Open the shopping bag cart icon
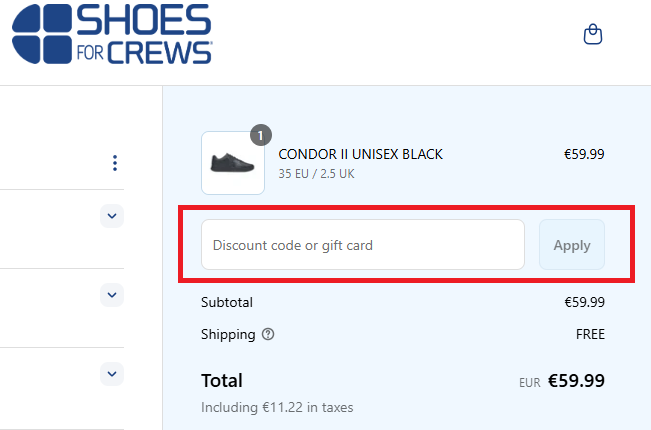Image resolution: width=651 pixels, height=430 pixels. tap(592, 34)
